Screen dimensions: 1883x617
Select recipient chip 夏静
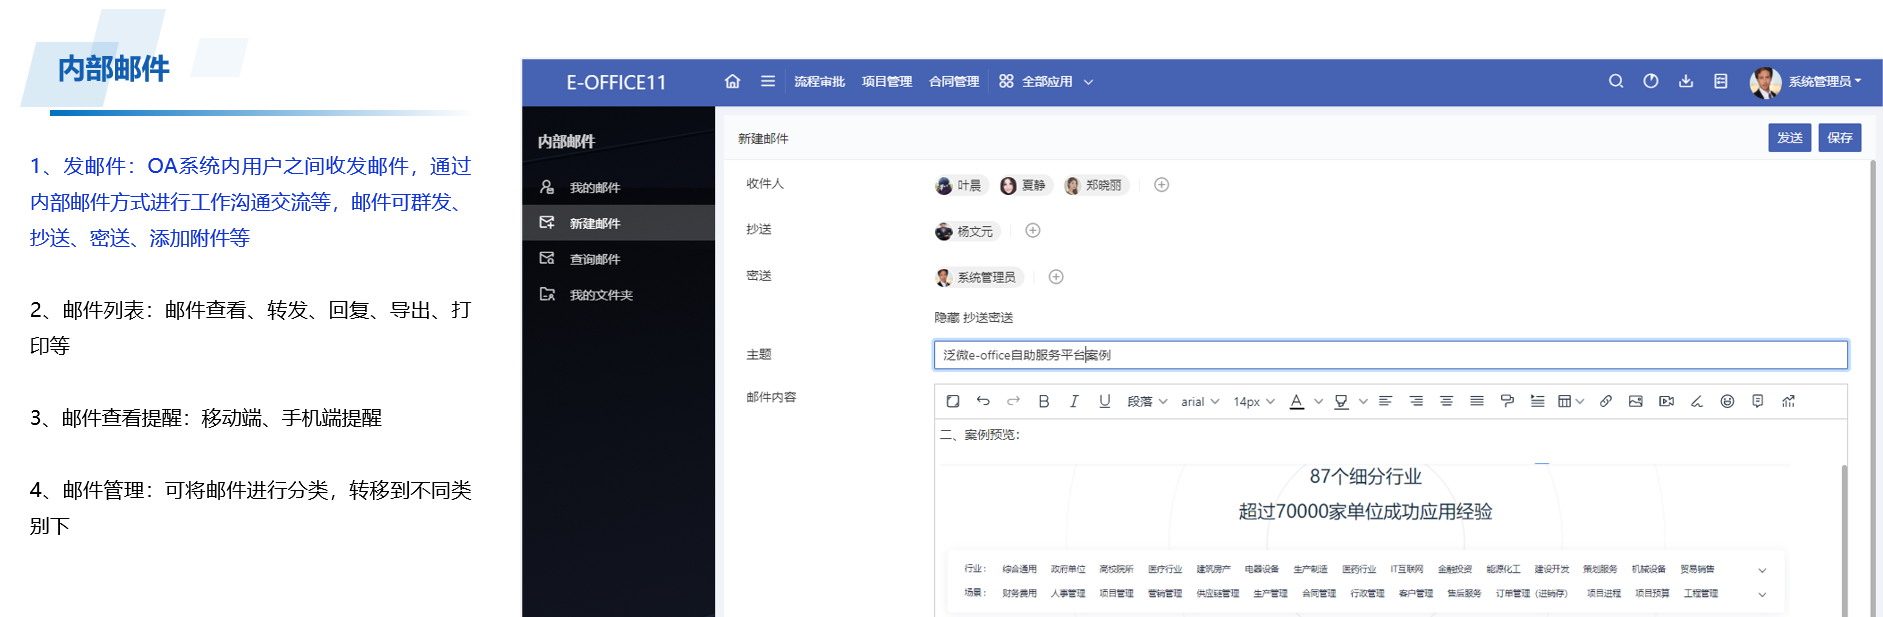pyautogui.click(x=1024, y=185)
